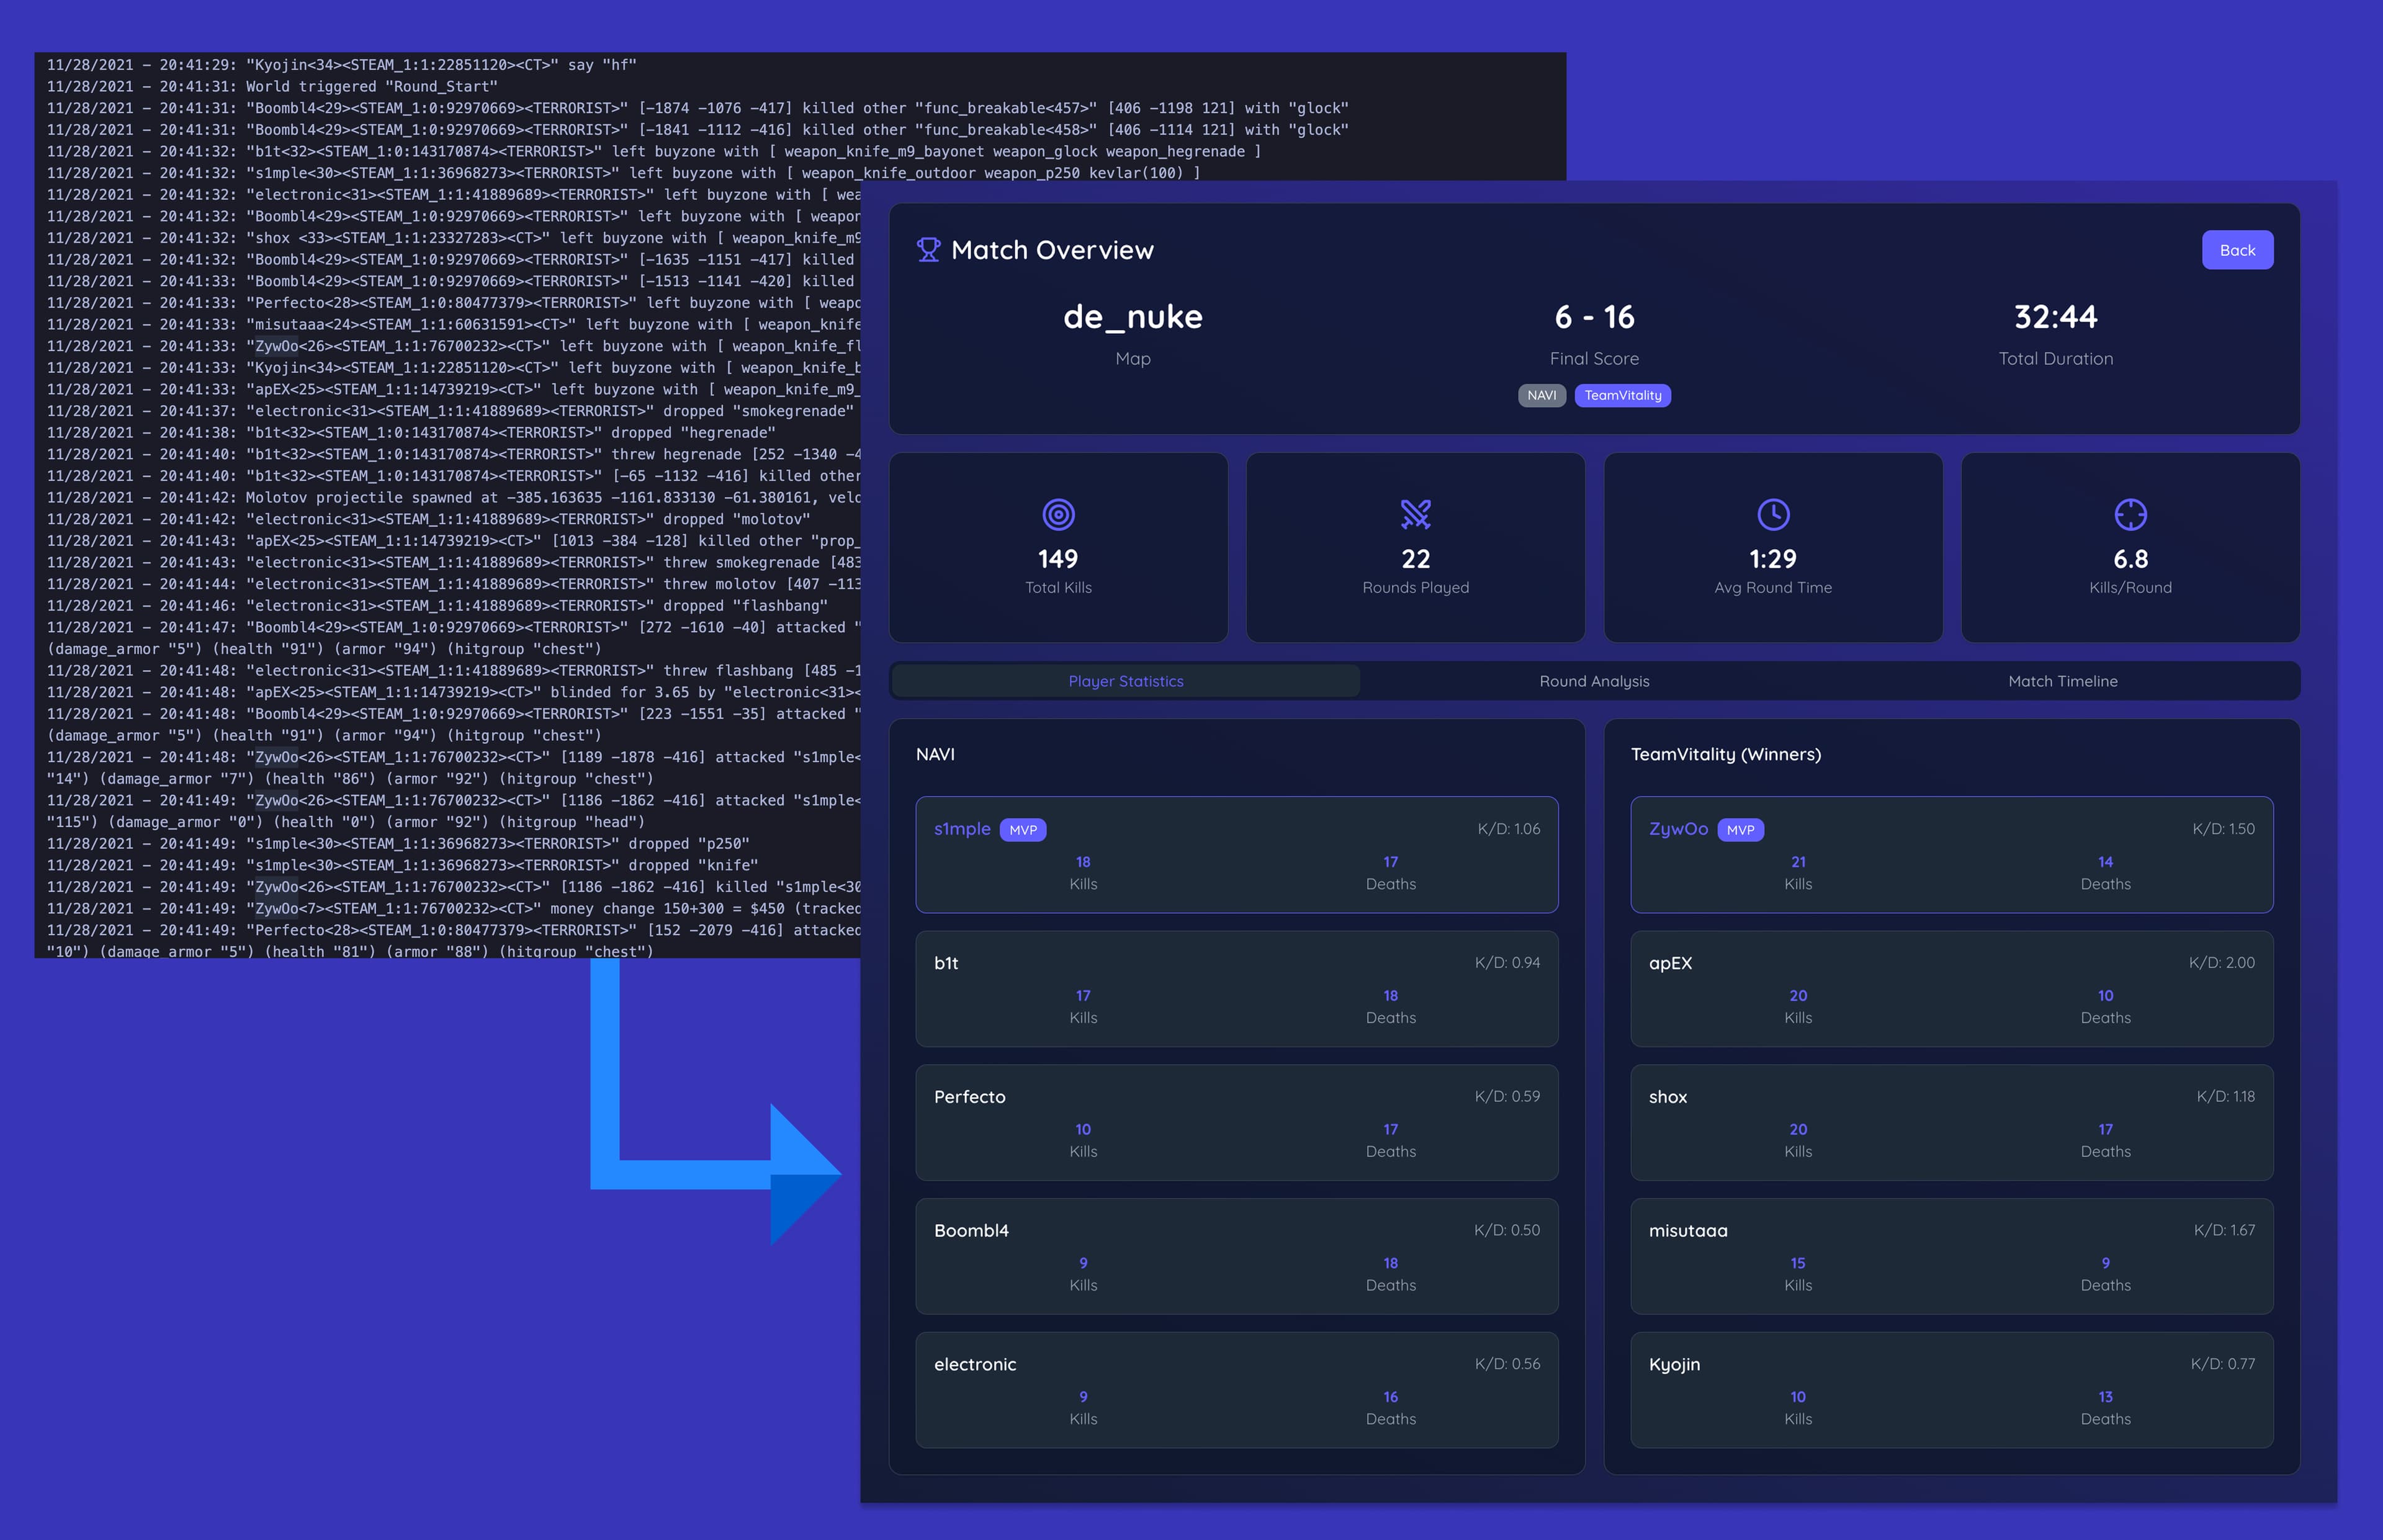Click the 149 Total Kills value
This screenshot has width=2383, height=1540.
[x=1058, y=559]
